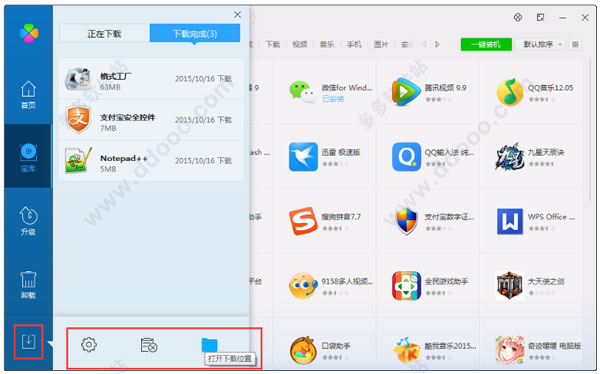The height and width of the screenshot is (374, 600).
Task: Click the 酷我音乐2015 icon
Action: [406, 350]
